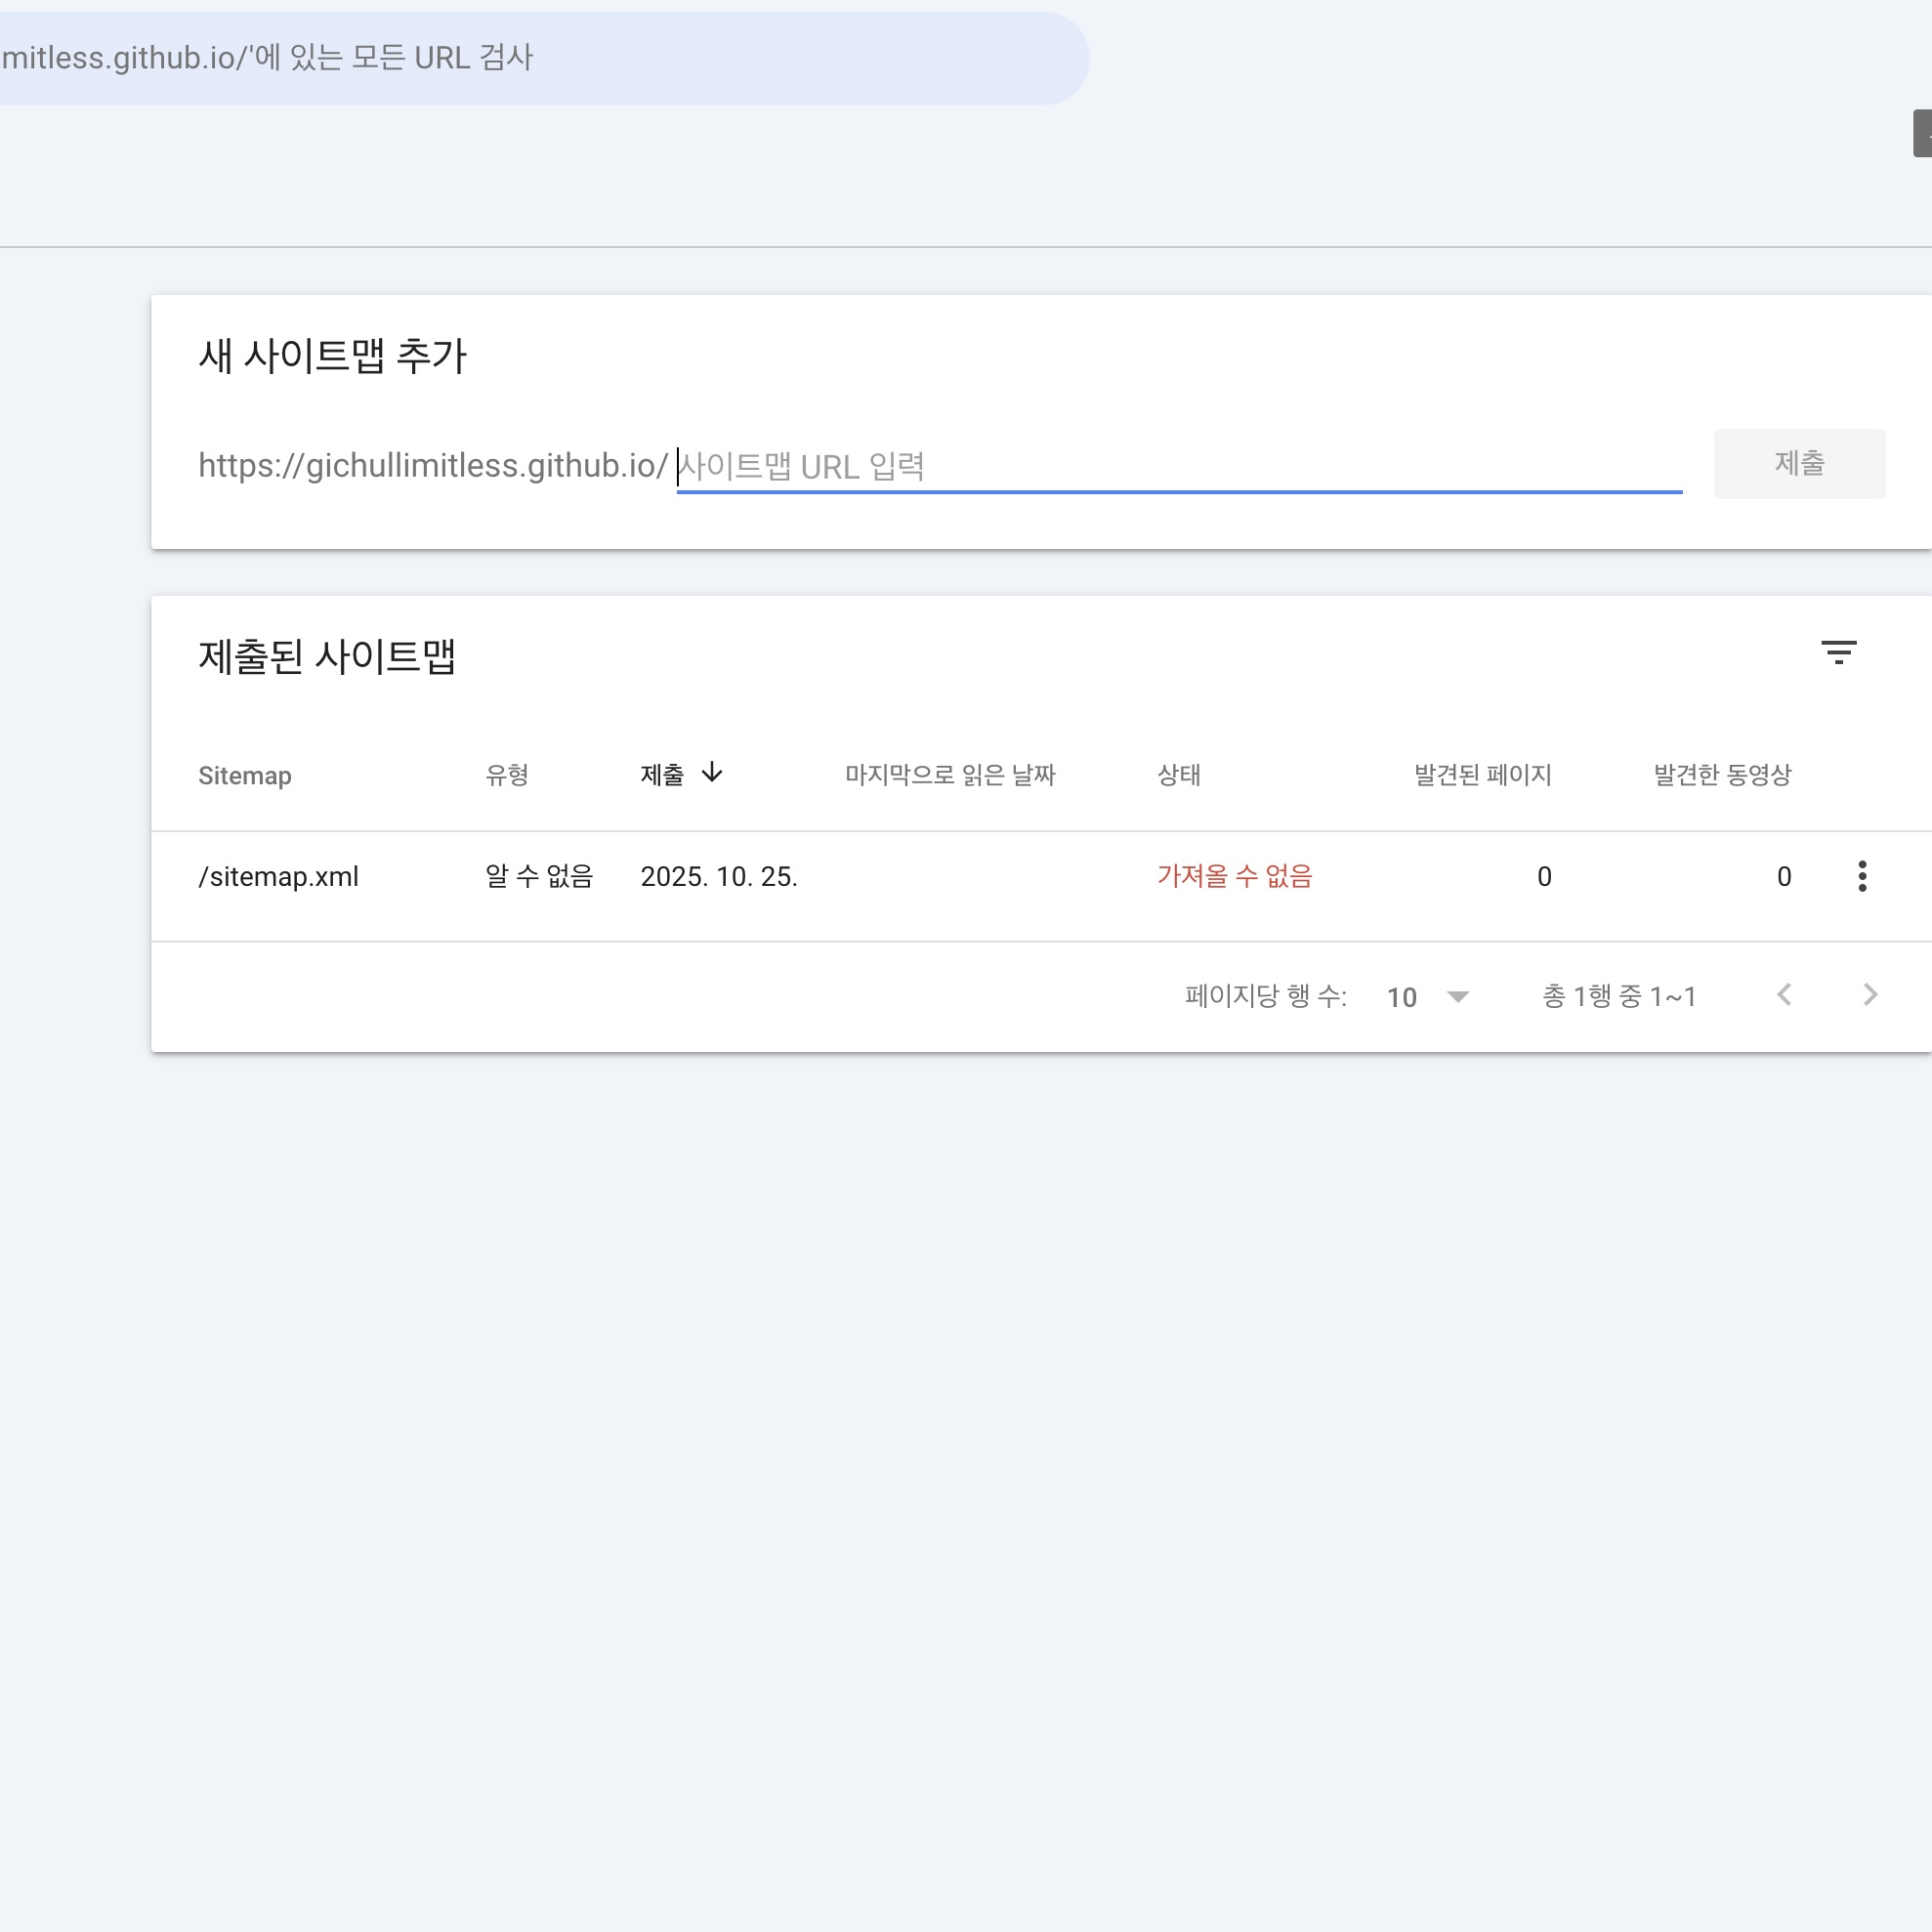Click the next page chevron icon
Image resolution: width=1932 pixels, height=1932 pixels.
point(1869,995)
